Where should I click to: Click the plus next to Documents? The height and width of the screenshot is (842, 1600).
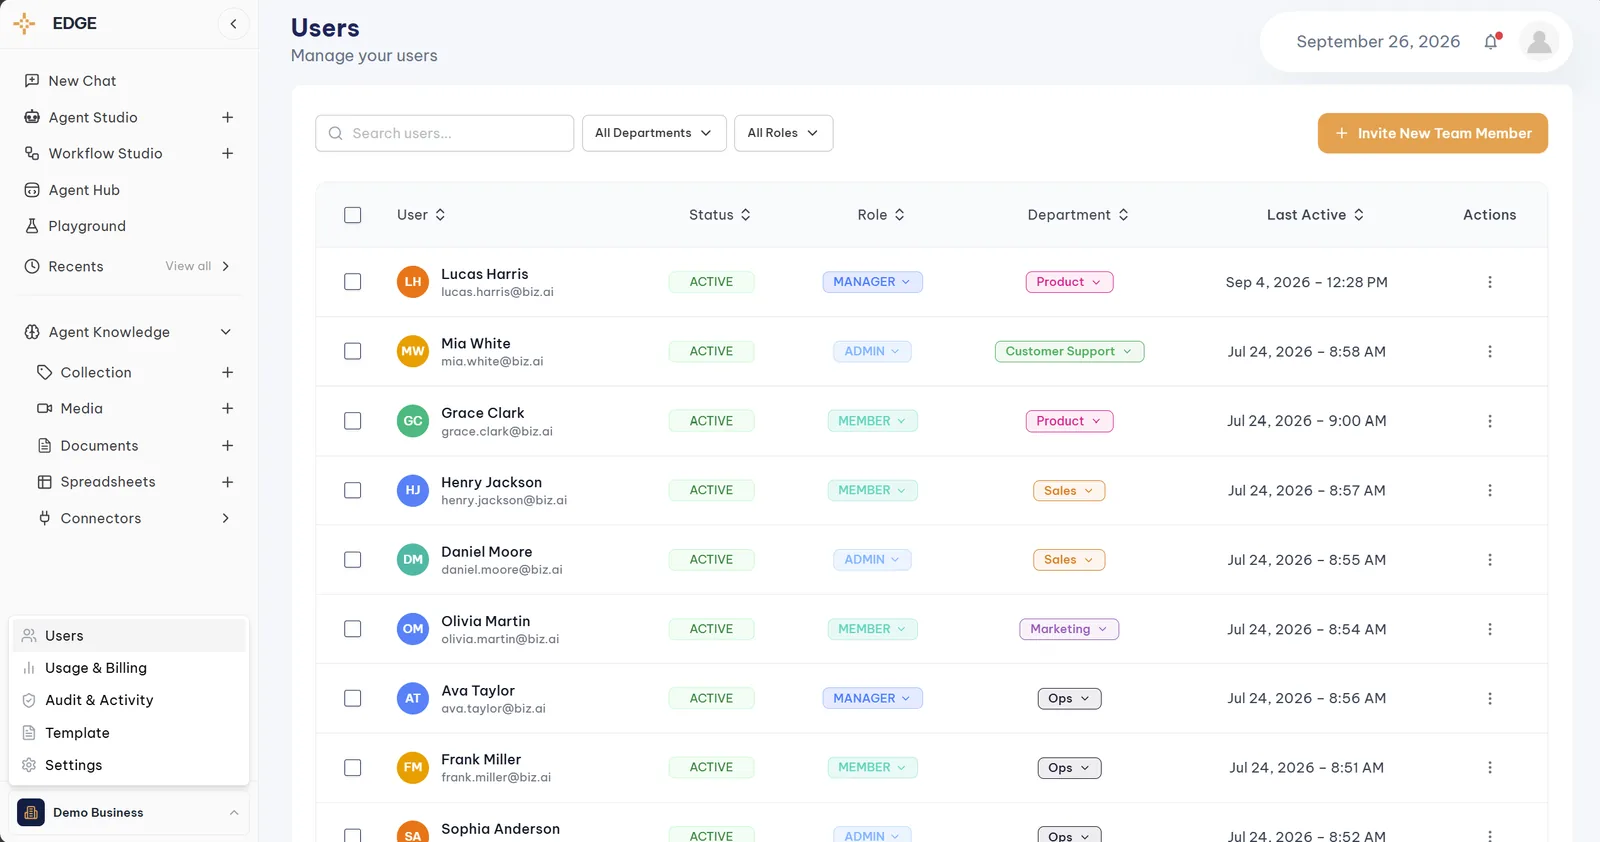(x=228, y=445)
